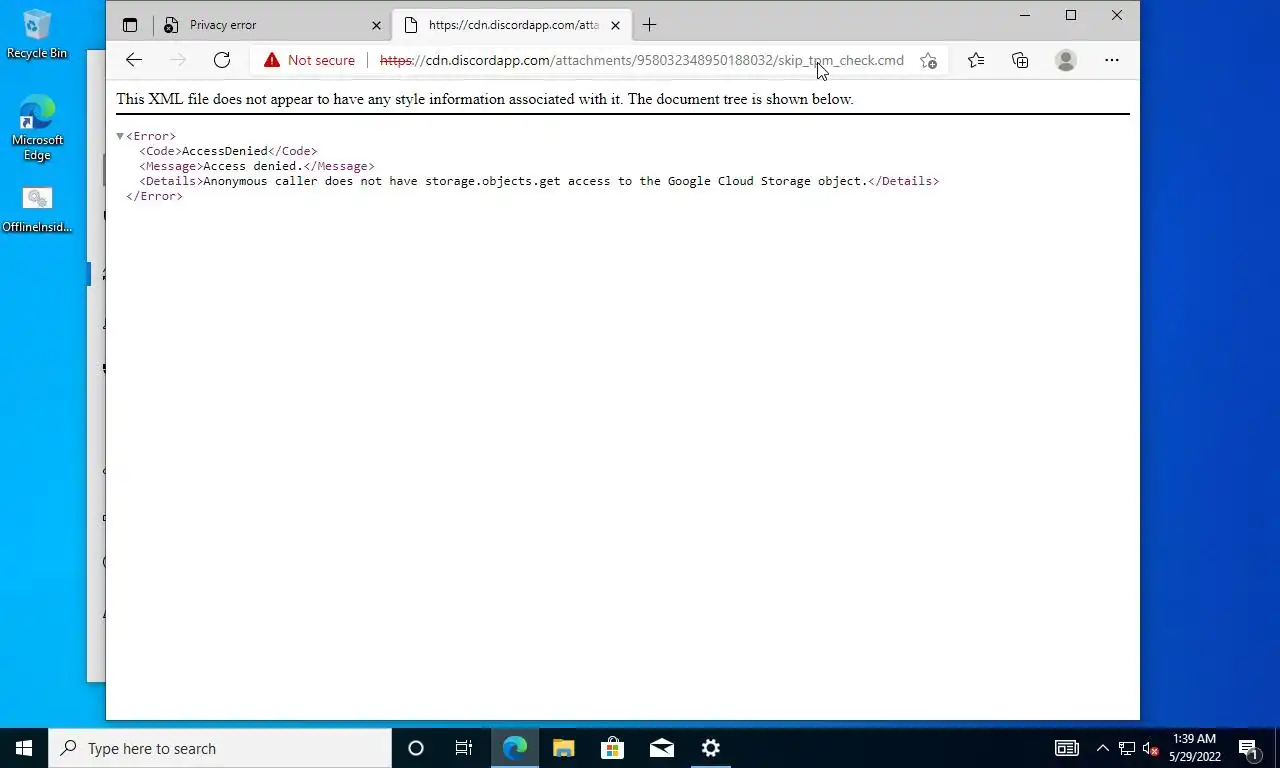Open the OfflineInsid... desktop file
The width and height of the screenshot is (1280, 768).
click(37, 210)
